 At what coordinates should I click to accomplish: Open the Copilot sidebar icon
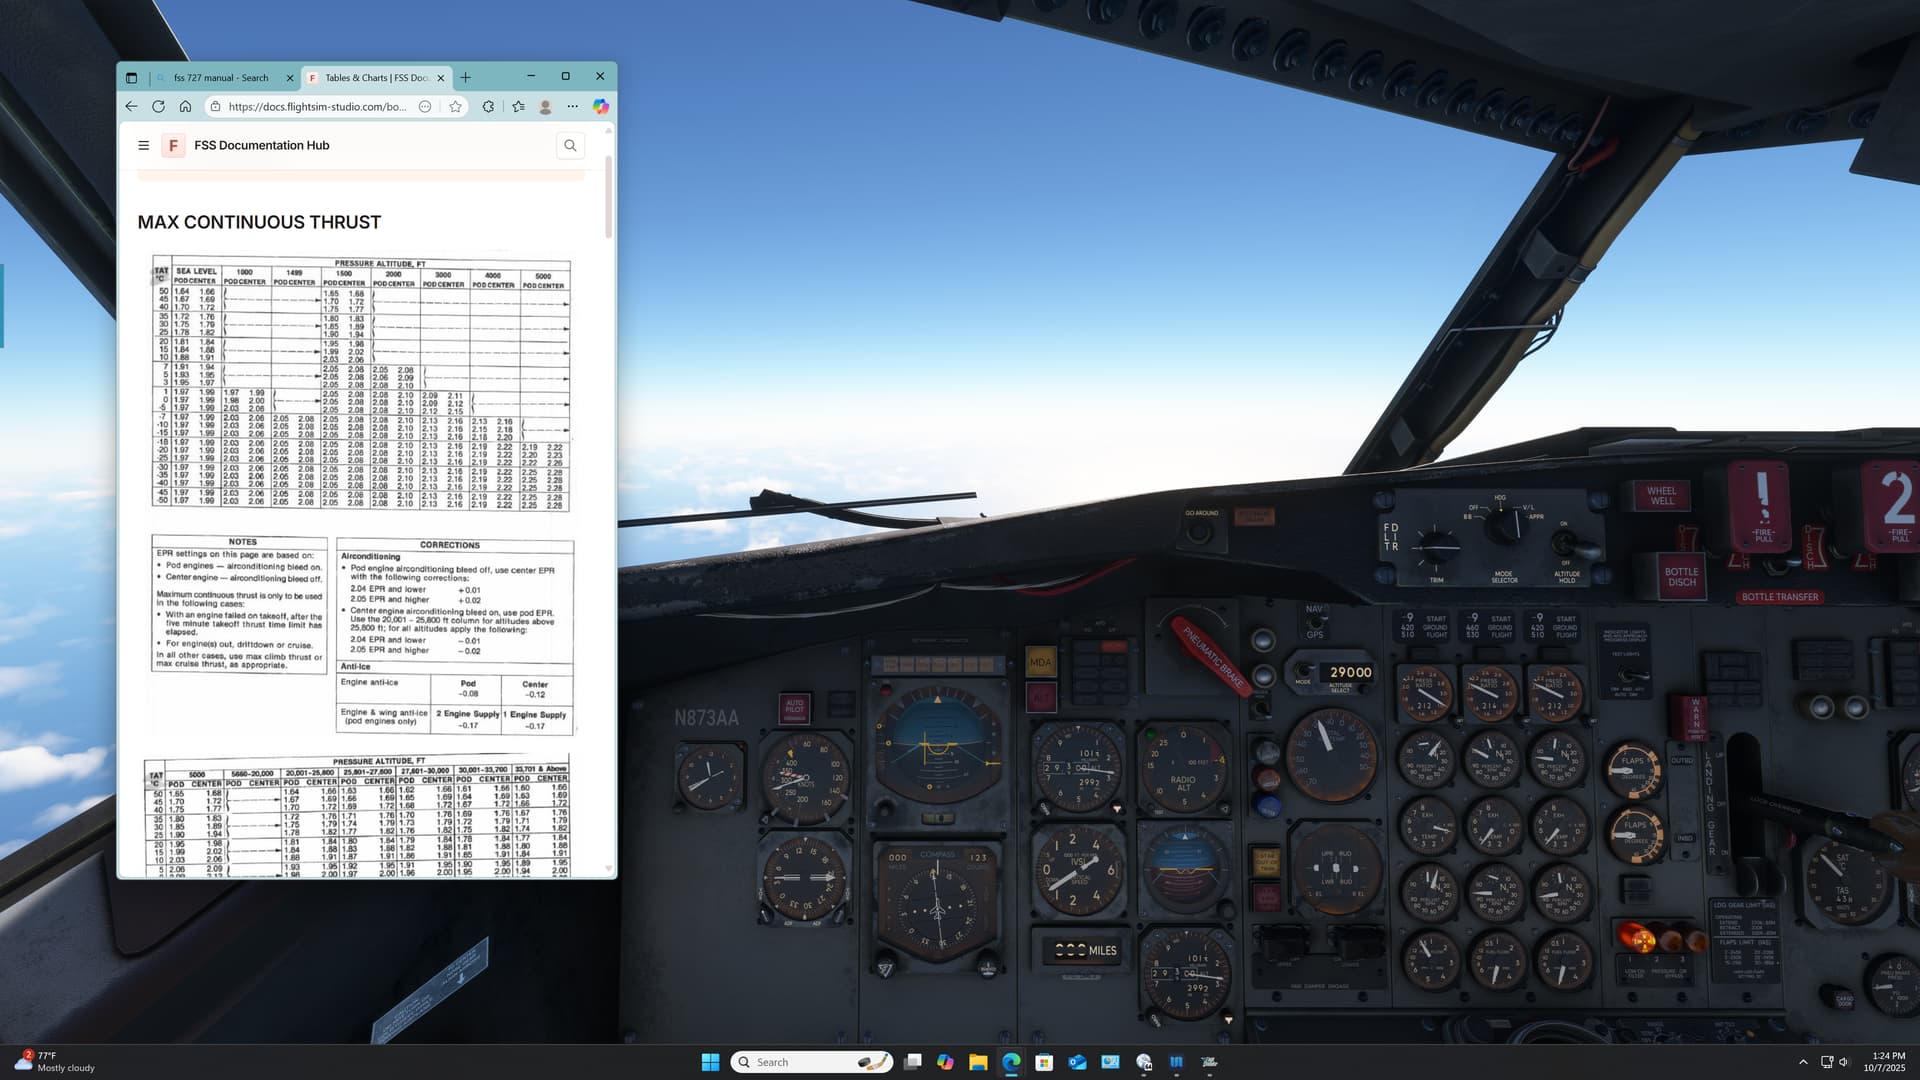[x=600, y=106]
